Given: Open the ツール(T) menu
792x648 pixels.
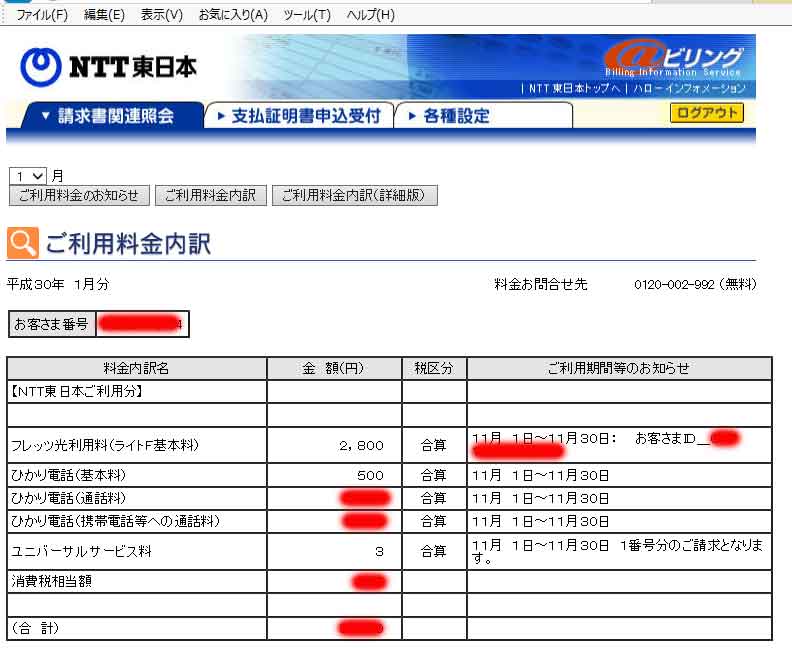Looking at the screenshot, I should pyautogui.click(x=307, y=15).
